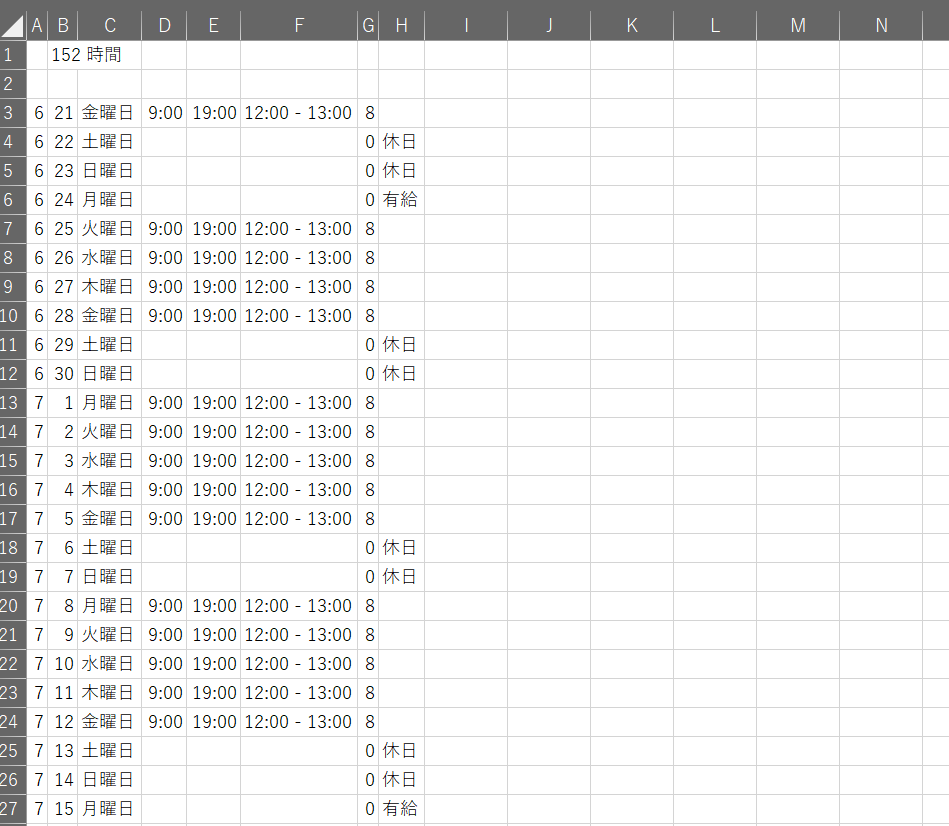Viewport: 949px width, 826px height.
Task: Select row 1 header
Action: (13, 55)
